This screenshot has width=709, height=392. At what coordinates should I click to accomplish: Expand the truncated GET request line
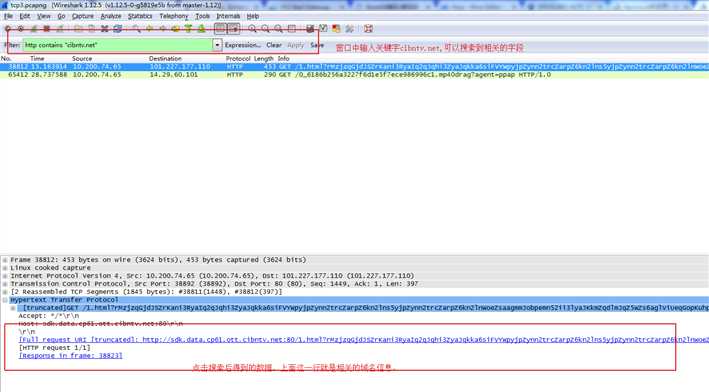click(x=13, y=308)
